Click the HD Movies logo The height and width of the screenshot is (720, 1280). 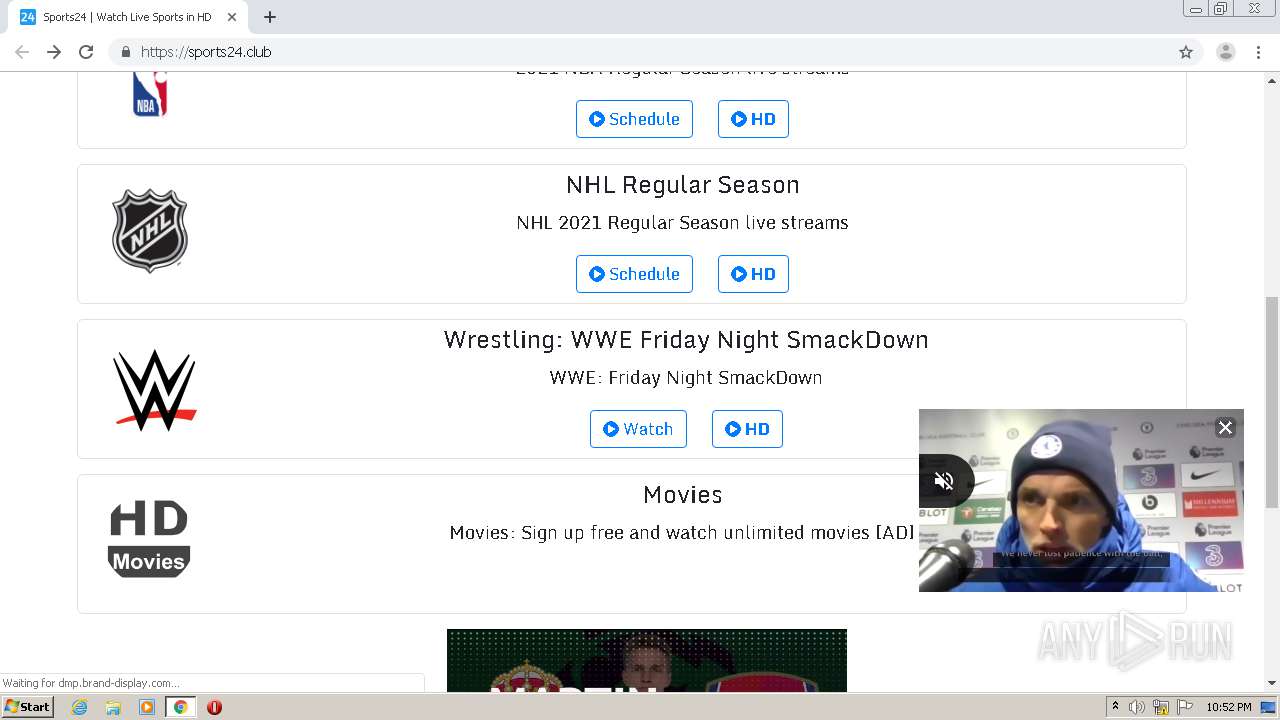click(149, 539)
